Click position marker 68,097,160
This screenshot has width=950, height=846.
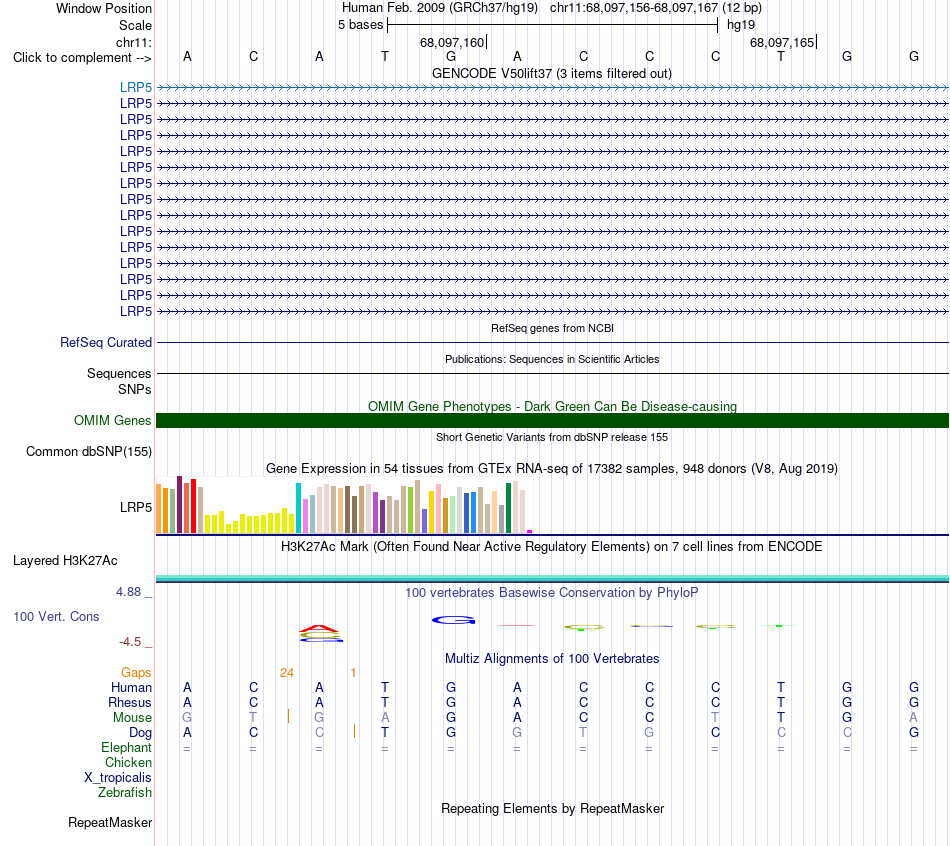coord(453,42)
